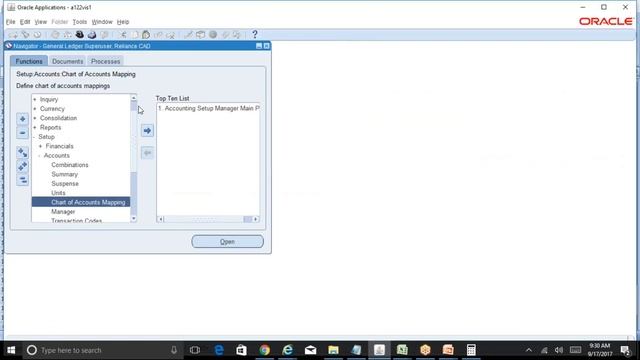Screen dimensions: 640x360
Task: Click the New record toolbar icon
Action: click(x=13, y=35)
